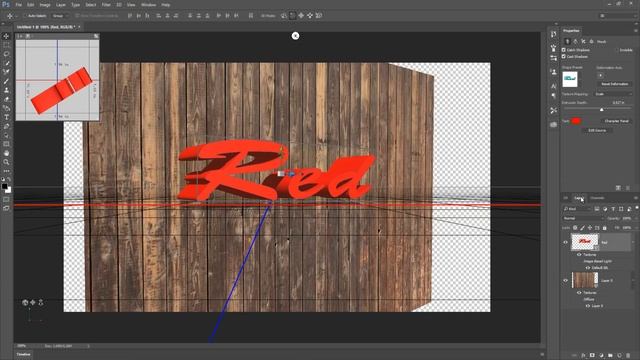Select the Zoom tool
The width and height of the screenshot is (640, 360).
(6, 162)
